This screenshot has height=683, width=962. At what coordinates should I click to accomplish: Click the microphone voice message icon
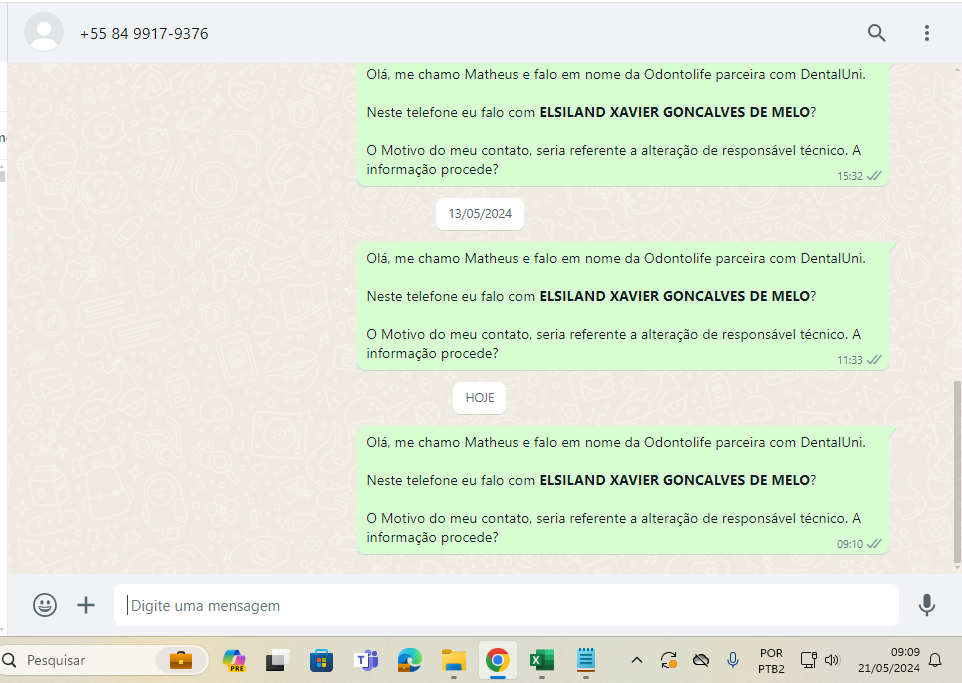[926, 605]
